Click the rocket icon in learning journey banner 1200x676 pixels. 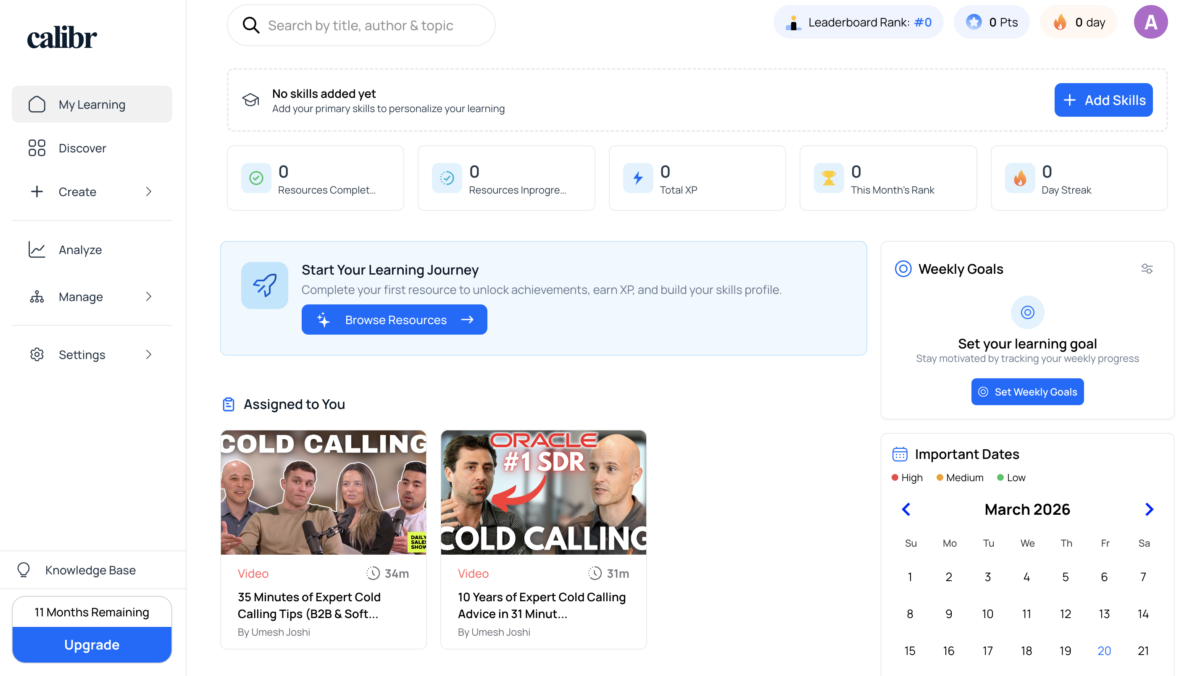[264, 285]
